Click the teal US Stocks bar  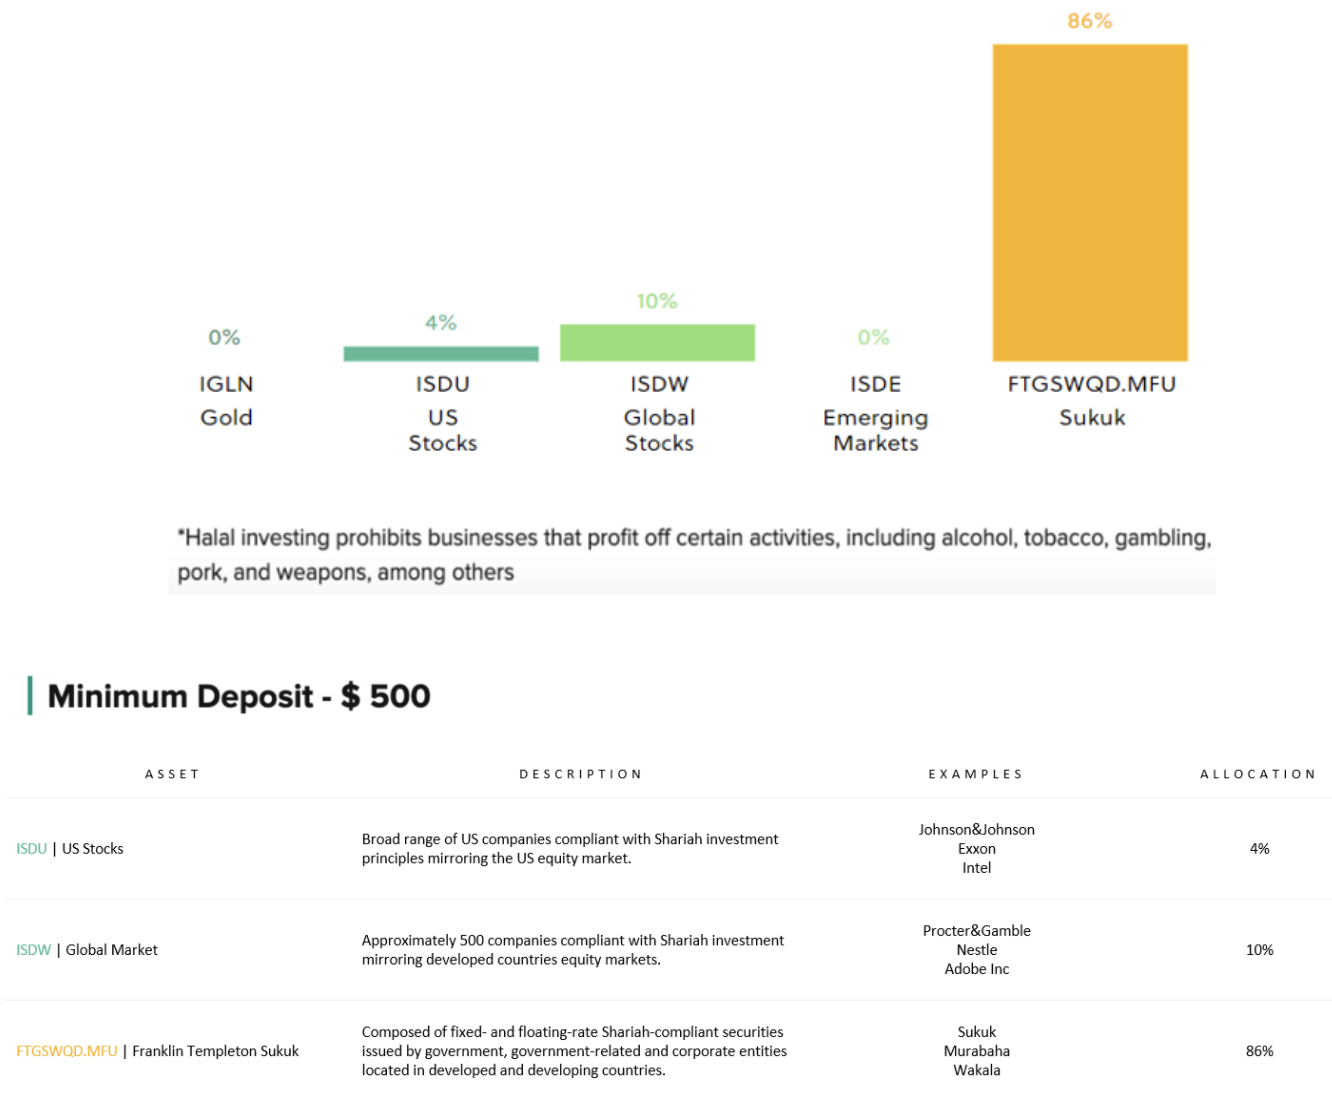441,354
